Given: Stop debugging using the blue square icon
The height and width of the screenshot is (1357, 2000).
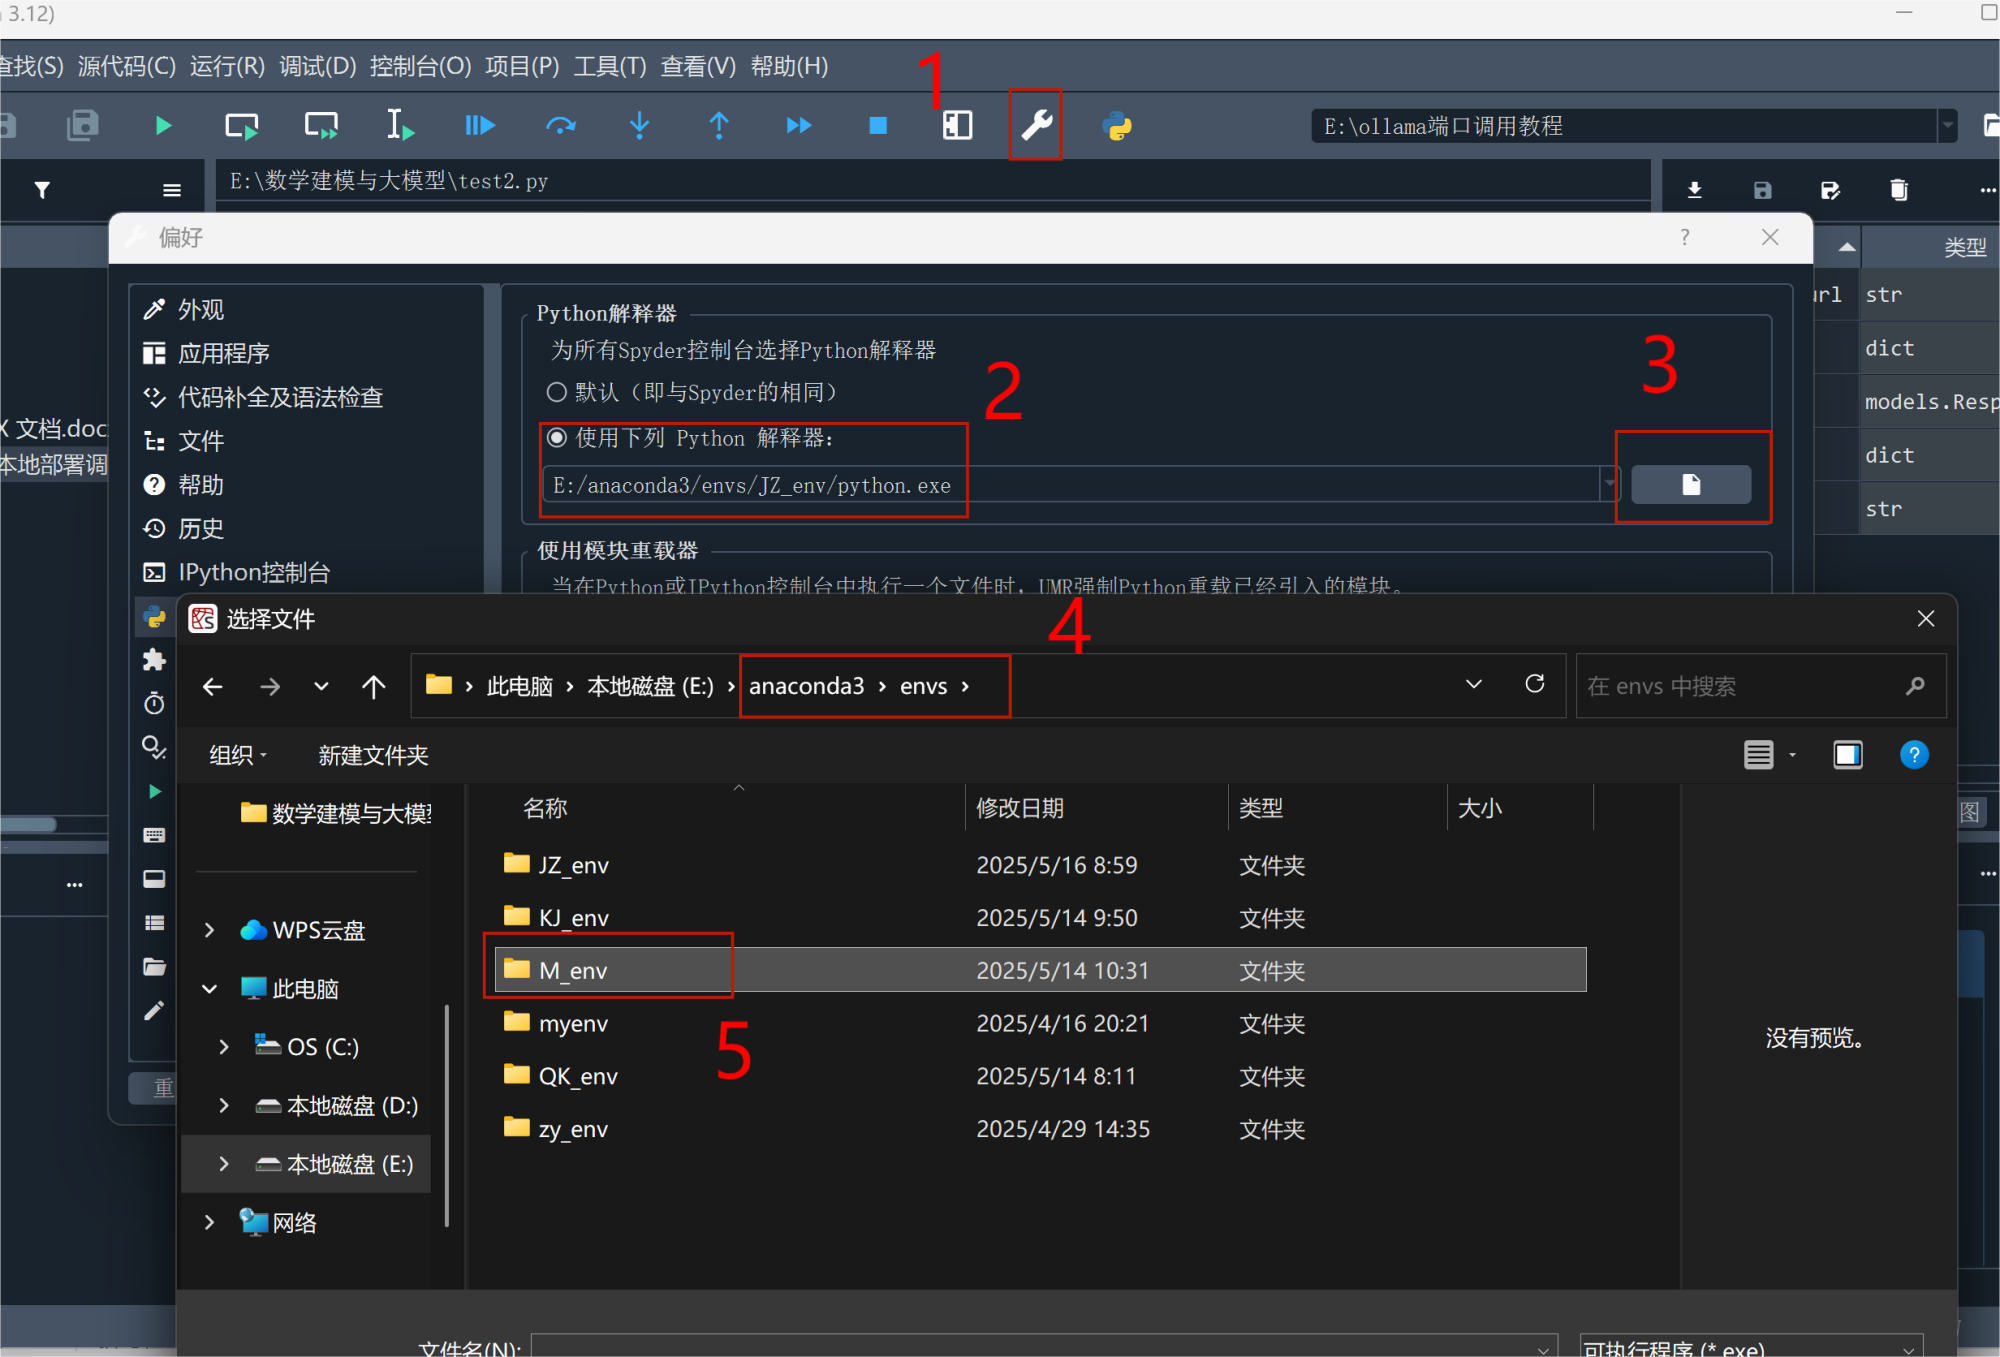Looking at the screenshot, I should [878, 126].
